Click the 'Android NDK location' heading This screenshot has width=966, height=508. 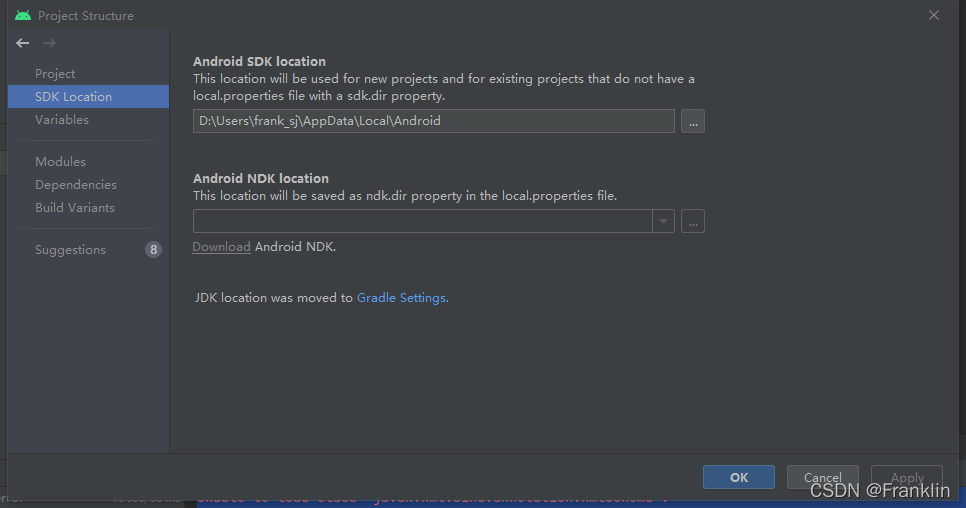pyautogui.click(x=261, y=179)
